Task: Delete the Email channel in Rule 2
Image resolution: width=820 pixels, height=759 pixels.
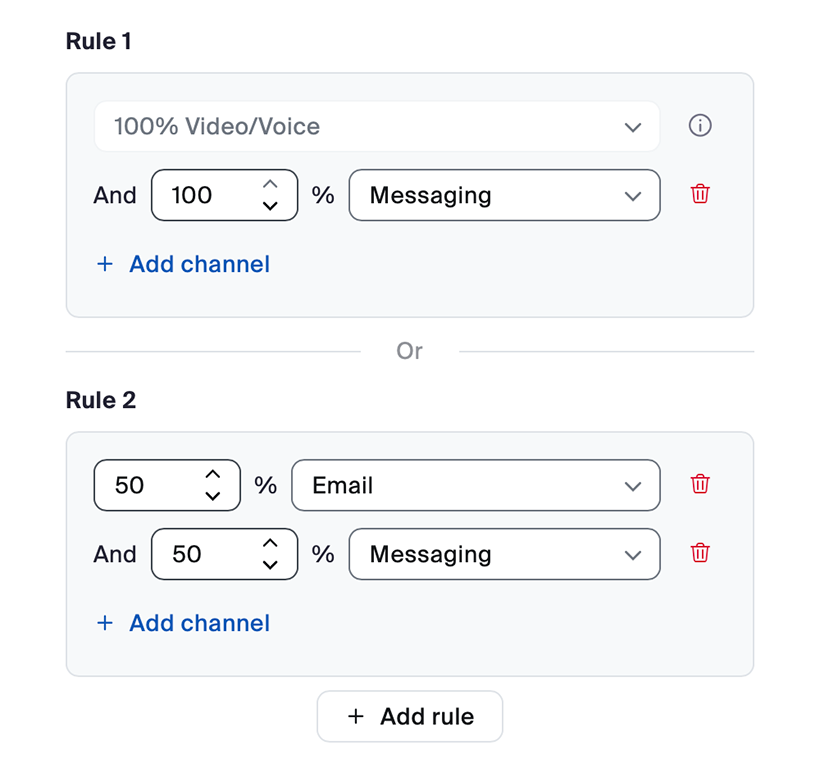Action: pos(700,484)
